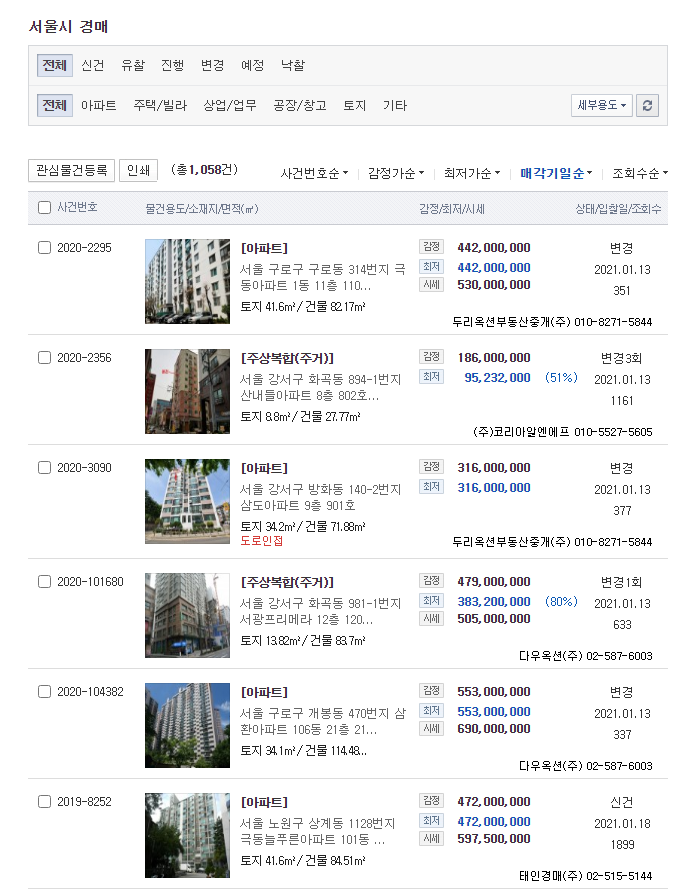
Task: Open the 세부용도 dropdown
Action: point(602,105)
